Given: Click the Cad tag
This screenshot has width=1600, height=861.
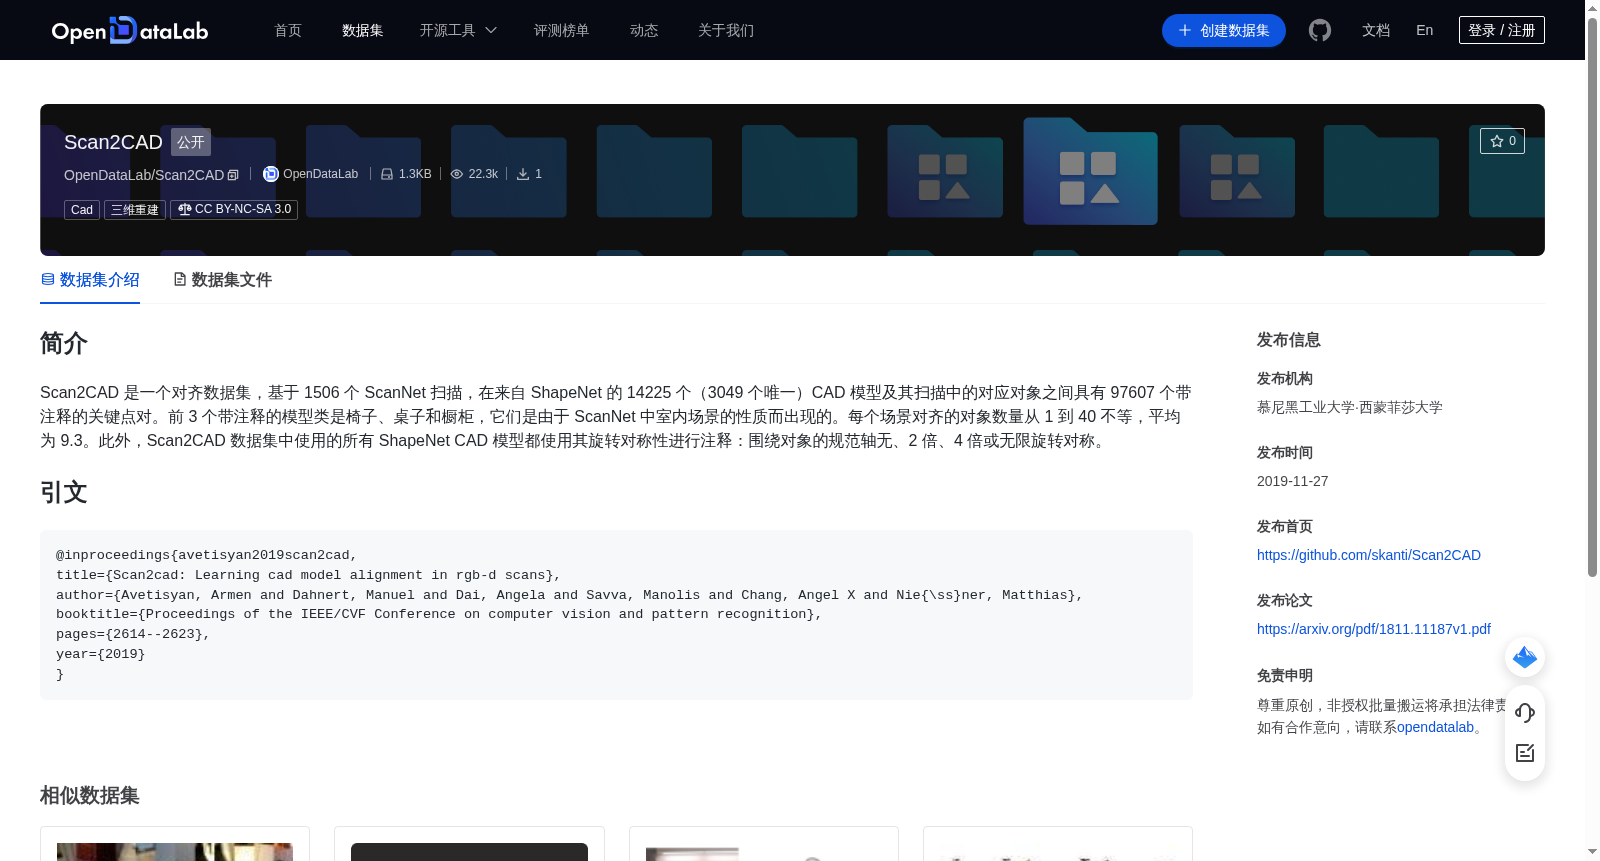Looking at the screenshot, I should [82, 210].
